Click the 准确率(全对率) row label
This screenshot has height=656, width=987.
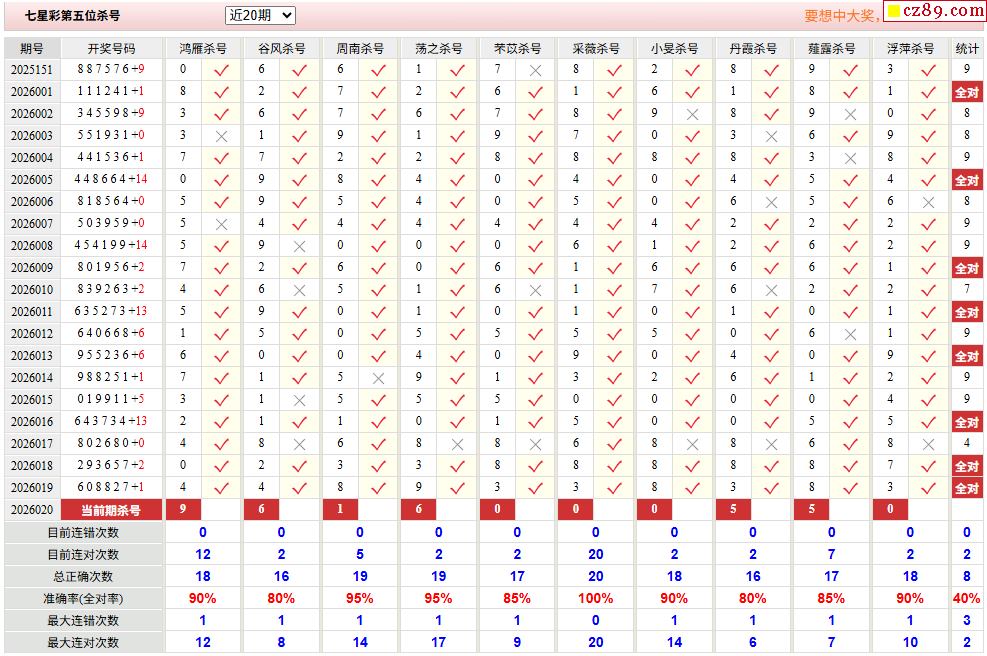[x=83, y=599]
